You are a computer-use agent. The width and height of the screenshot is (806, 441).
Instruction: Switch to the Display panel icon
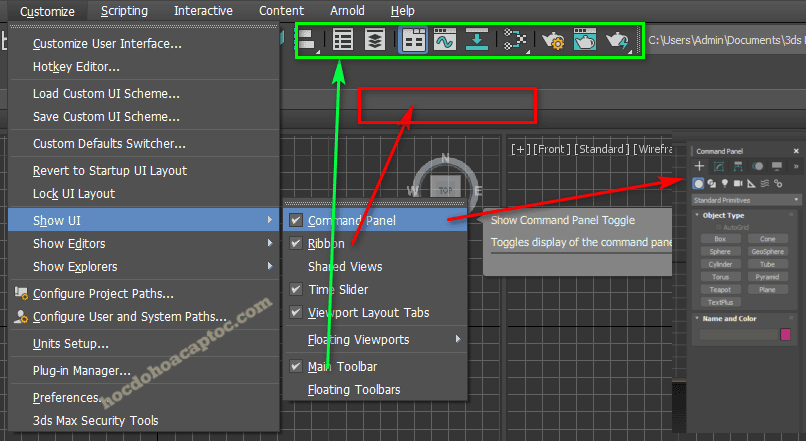(777, 166)
